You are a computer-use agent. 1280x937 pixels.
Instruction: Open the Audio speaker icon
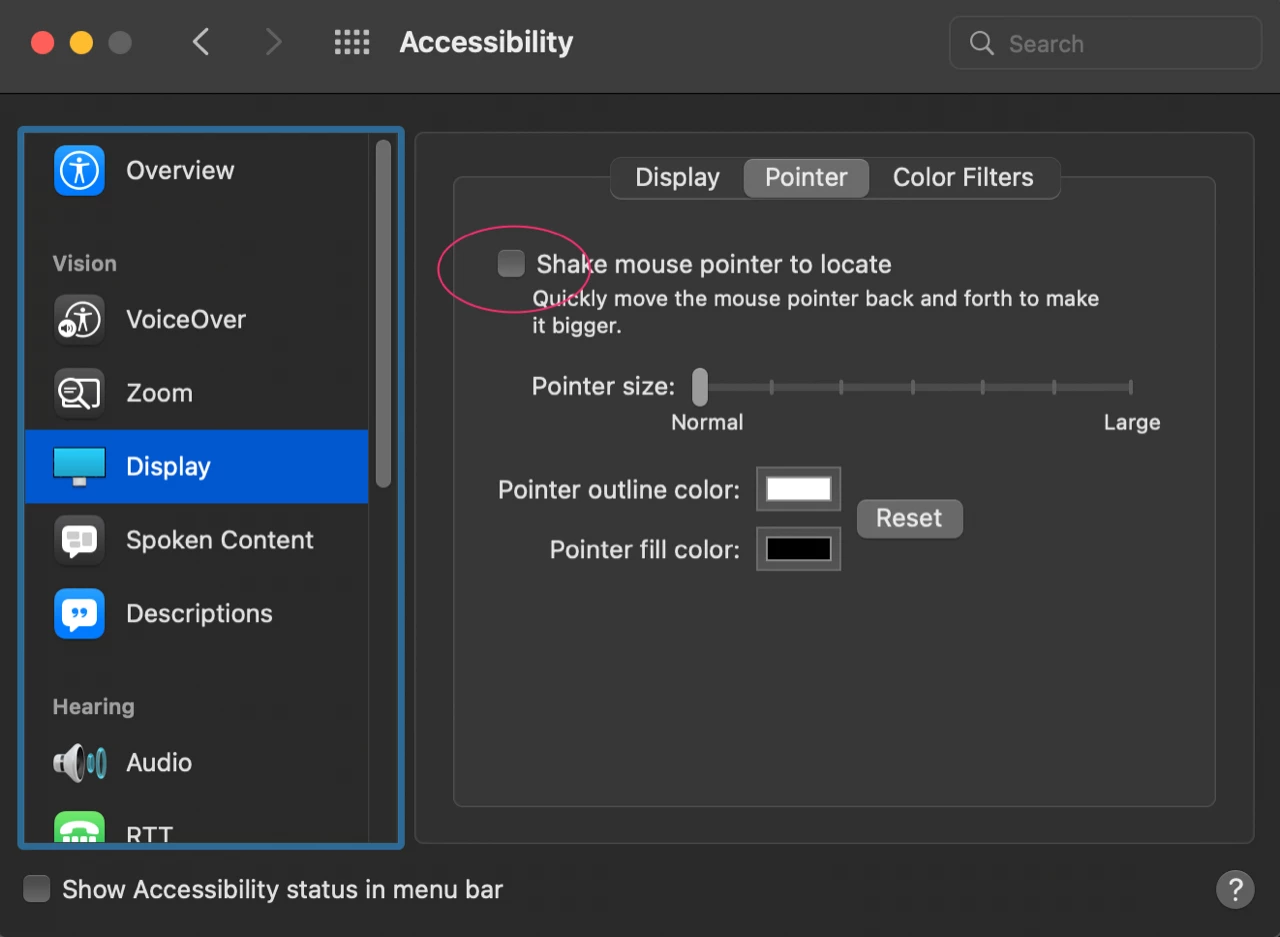click(x=79, y=763)
